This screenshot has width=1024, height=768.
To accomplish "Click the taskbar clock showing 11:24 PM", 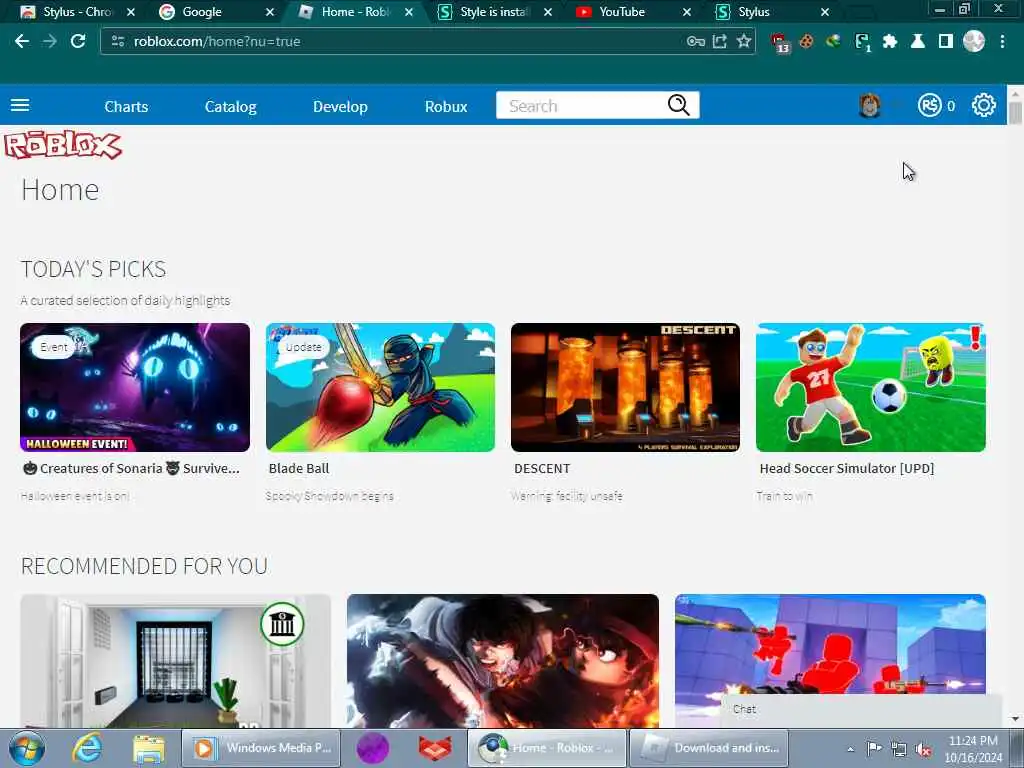I will (972, 741).
